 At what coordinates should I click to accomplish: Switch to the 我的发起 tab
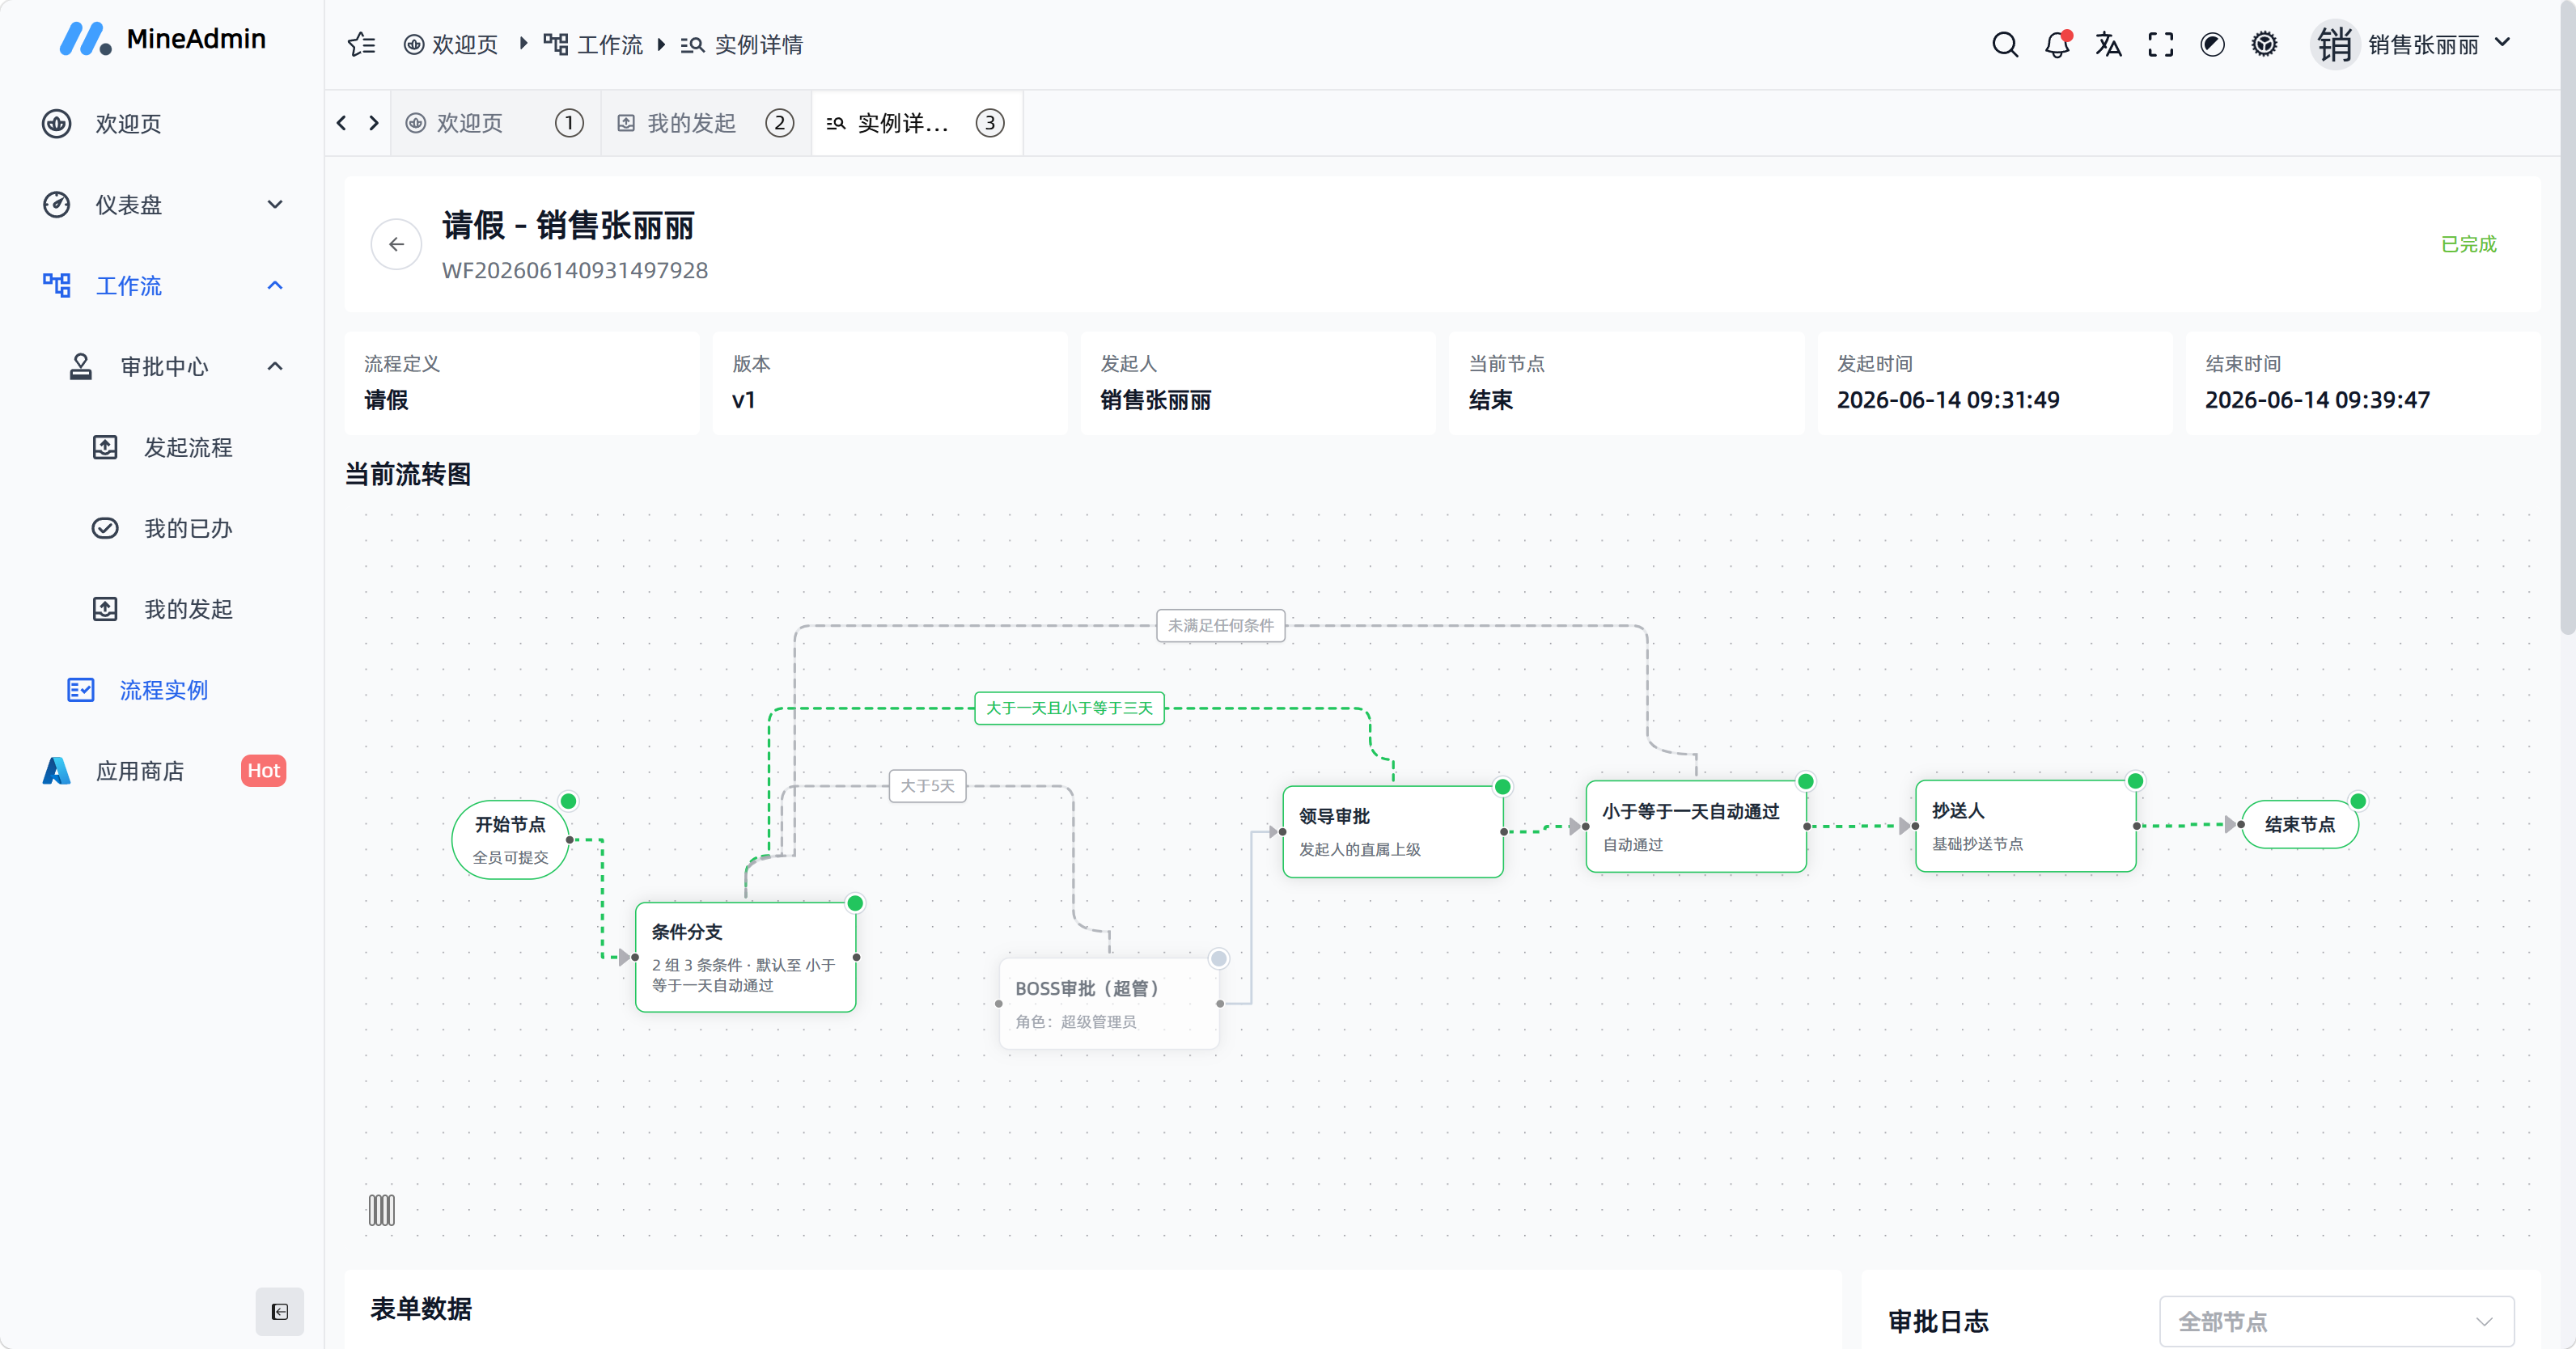(705, 123)
